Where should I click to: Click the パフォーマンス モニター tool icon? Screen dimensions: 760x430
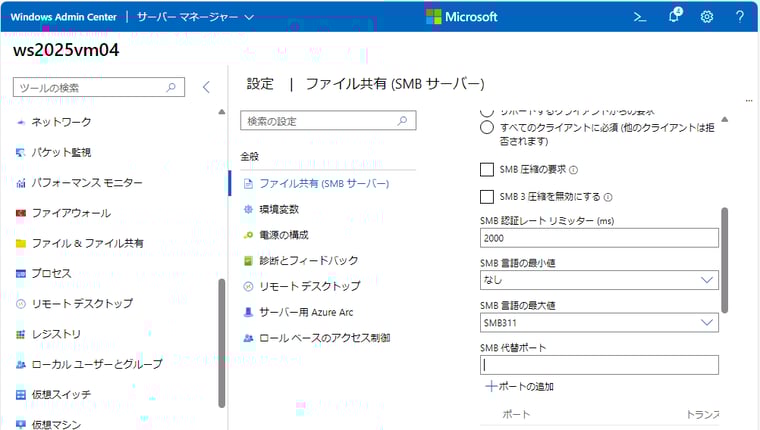point(20,183)
